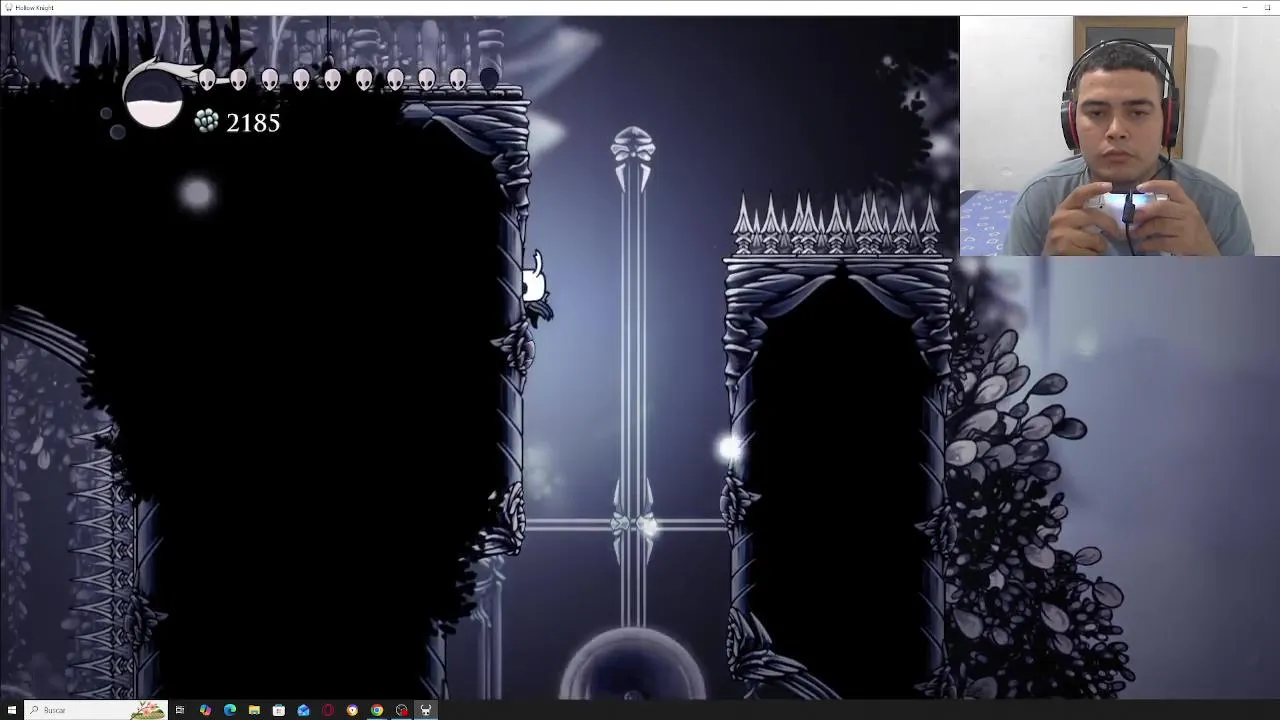The height and width of the screenshot is (720, 1280).
Task: Open the Mail app from the taskbar
Action: (303, 710)
